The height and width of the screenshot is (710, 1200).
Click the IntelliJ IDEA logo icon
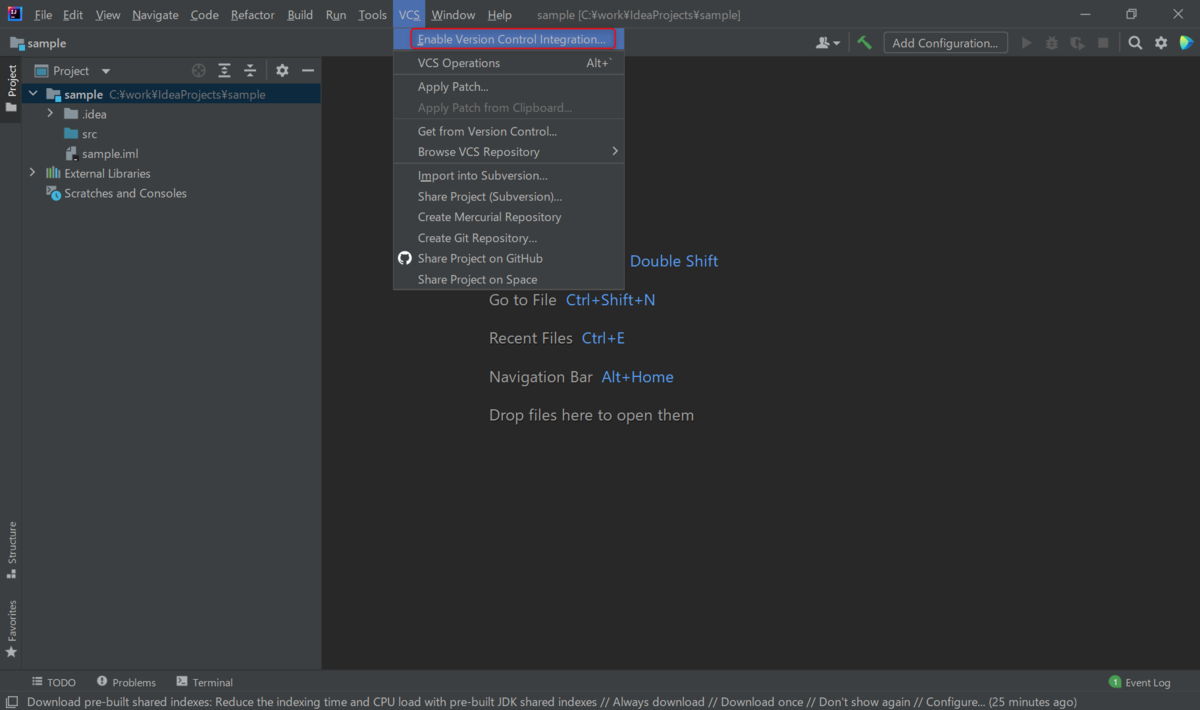(x=15, y=14)
